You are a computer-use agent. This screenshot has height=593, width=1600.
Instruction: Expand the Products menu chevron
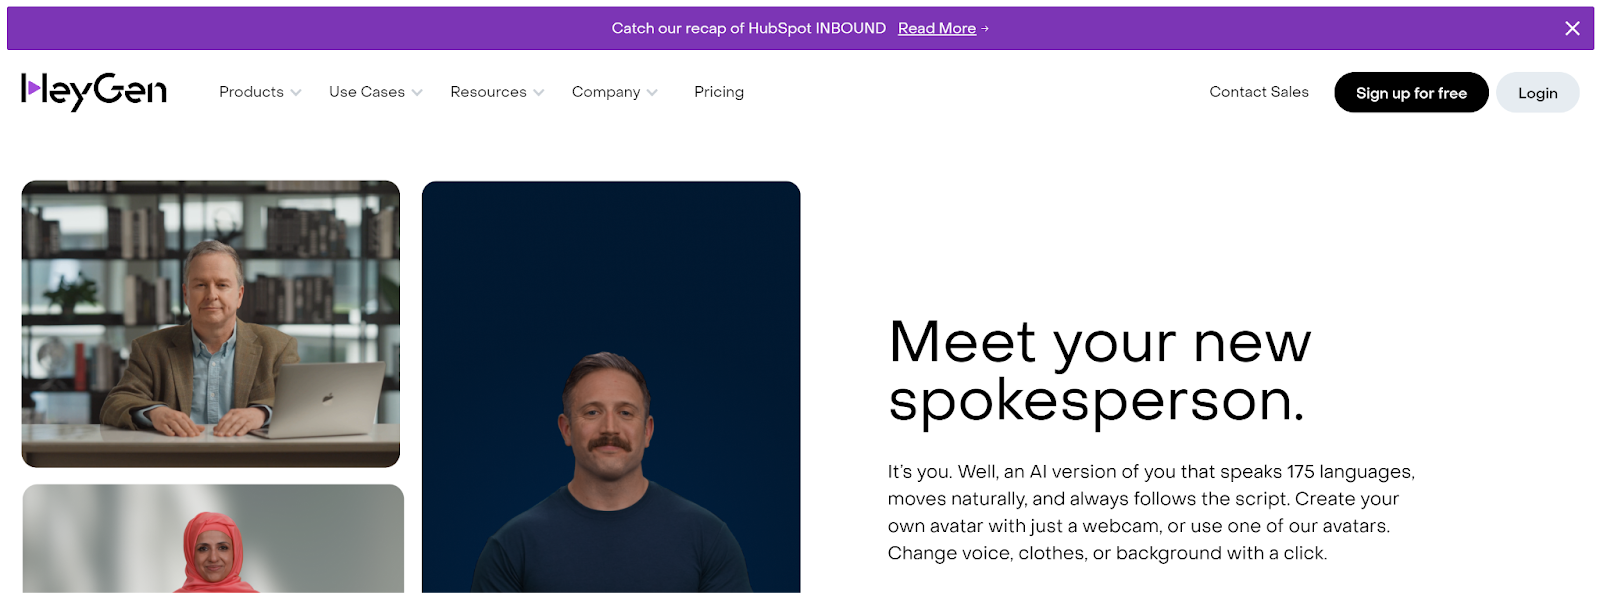[296, 92]
